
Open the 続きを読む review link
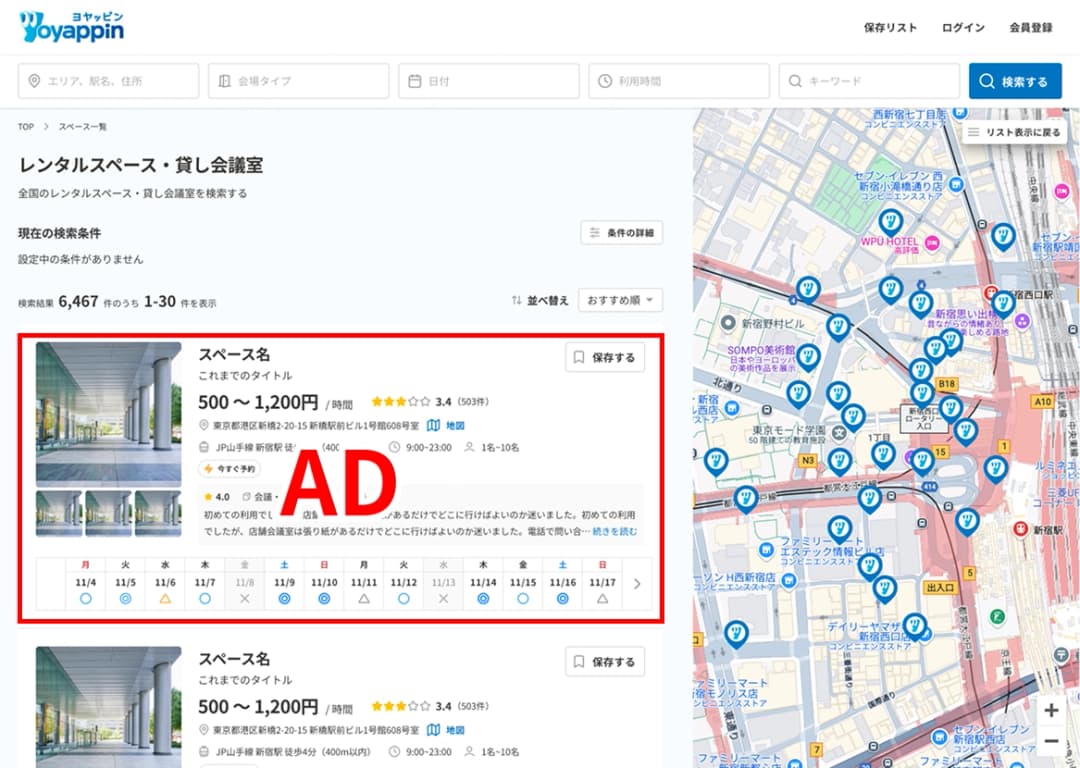(x=615, y=532)
